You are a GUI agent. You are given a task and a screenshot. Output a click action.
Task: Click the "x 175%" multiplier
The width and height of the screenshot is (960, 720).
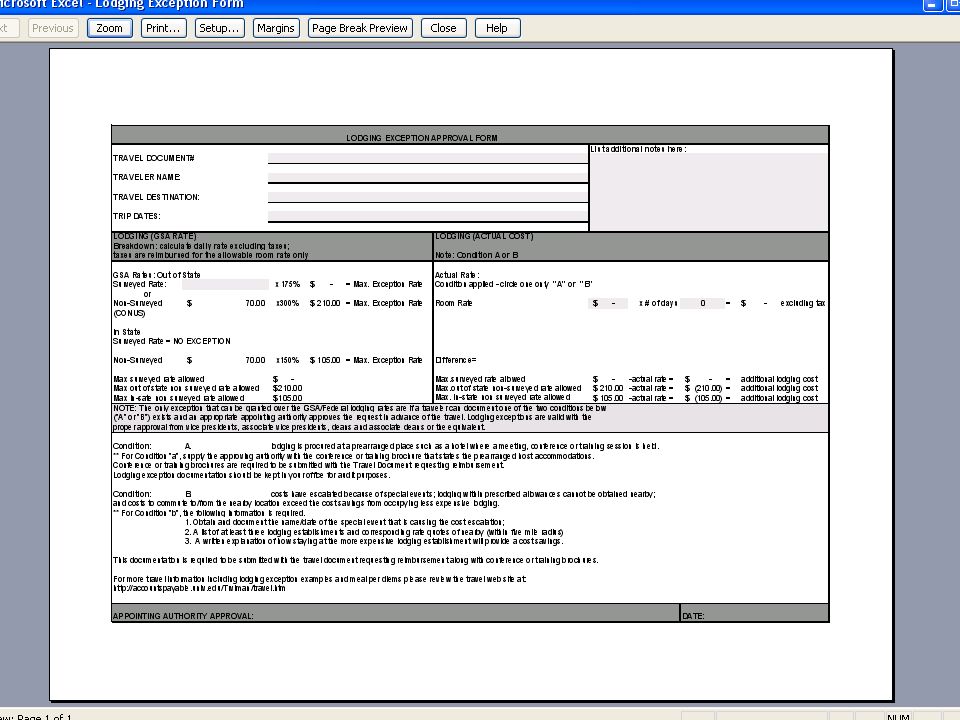[288, 284]
